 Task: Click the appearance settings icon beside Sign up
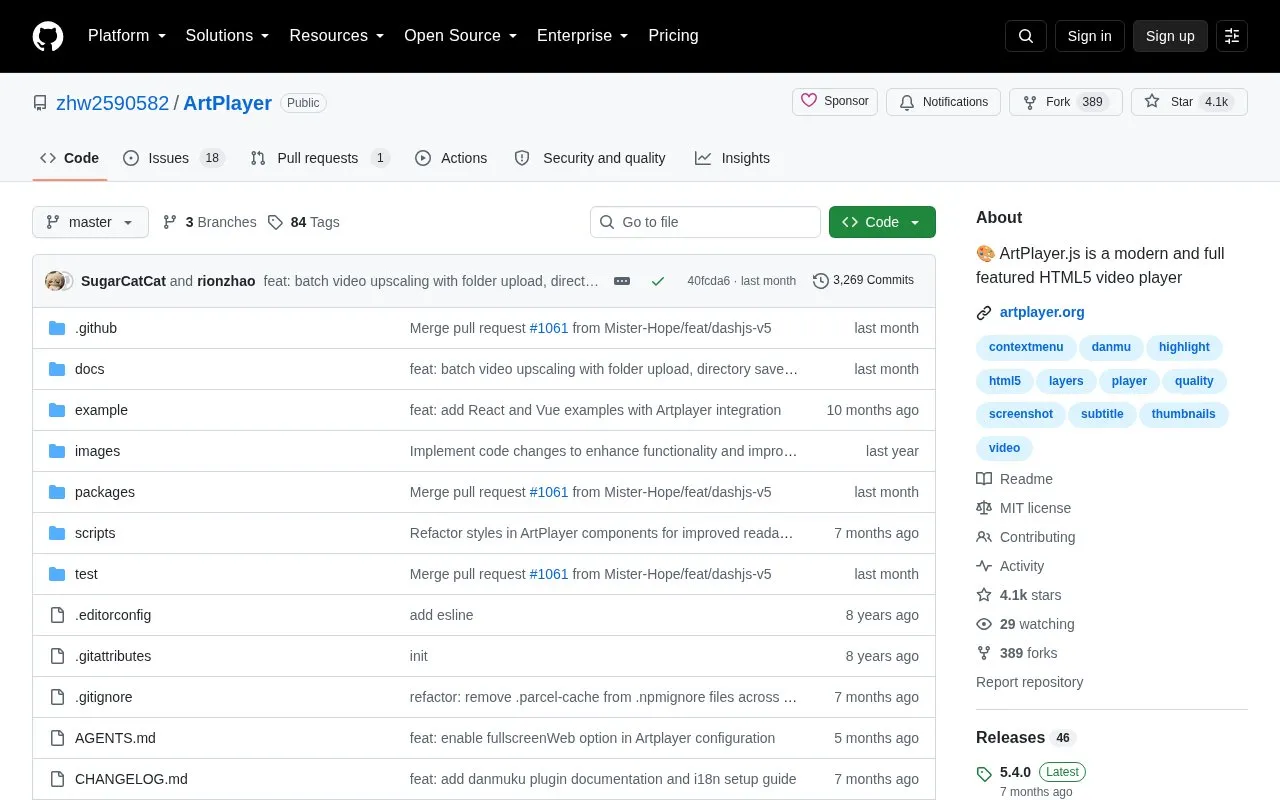pos(1232,36)
